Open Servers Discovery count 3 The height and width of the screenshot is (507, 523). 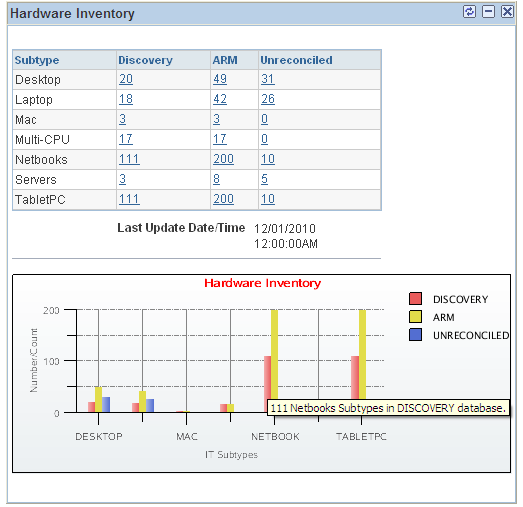pyautogui.click(x=122, y=179)
